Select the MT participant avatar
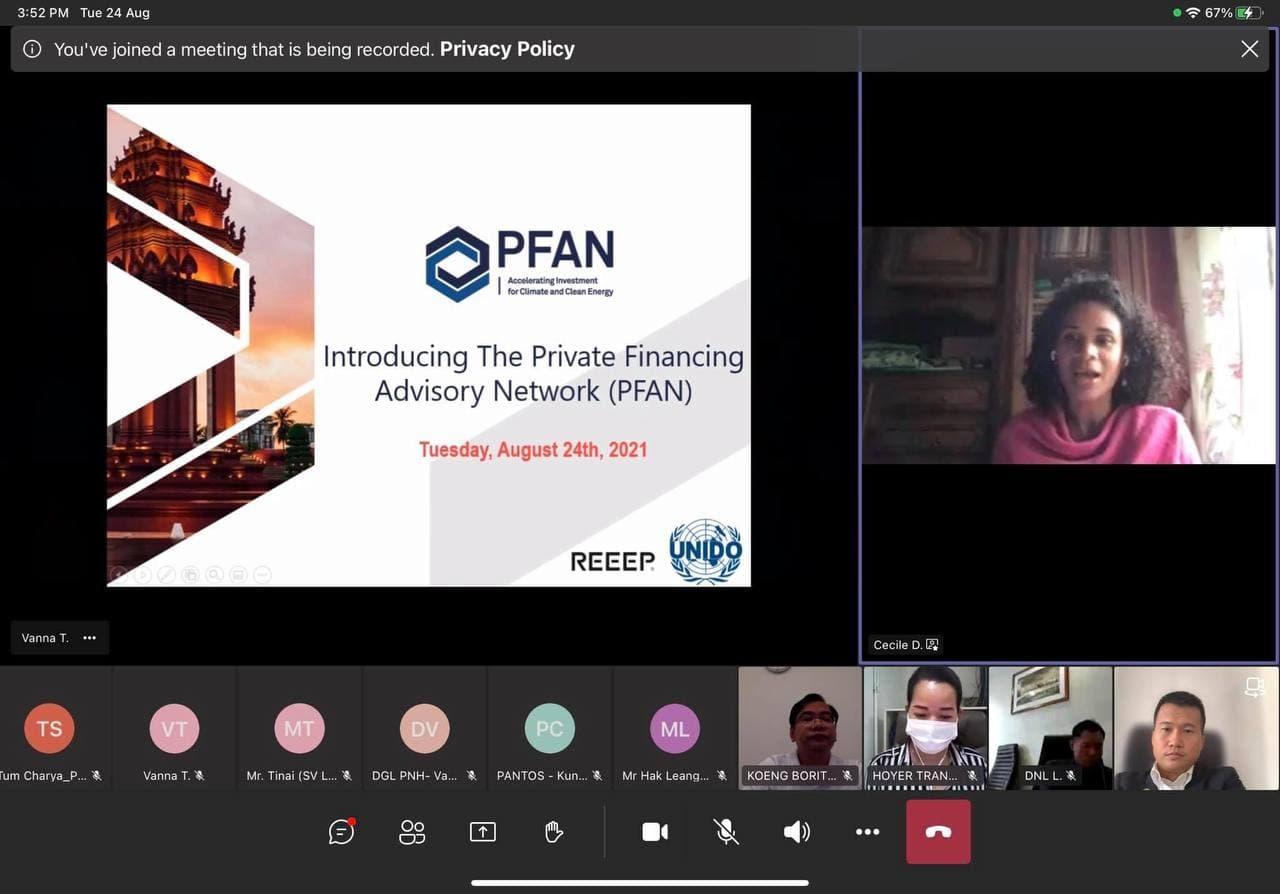This screenshot has width=1280, height=894. coord(299,729)
